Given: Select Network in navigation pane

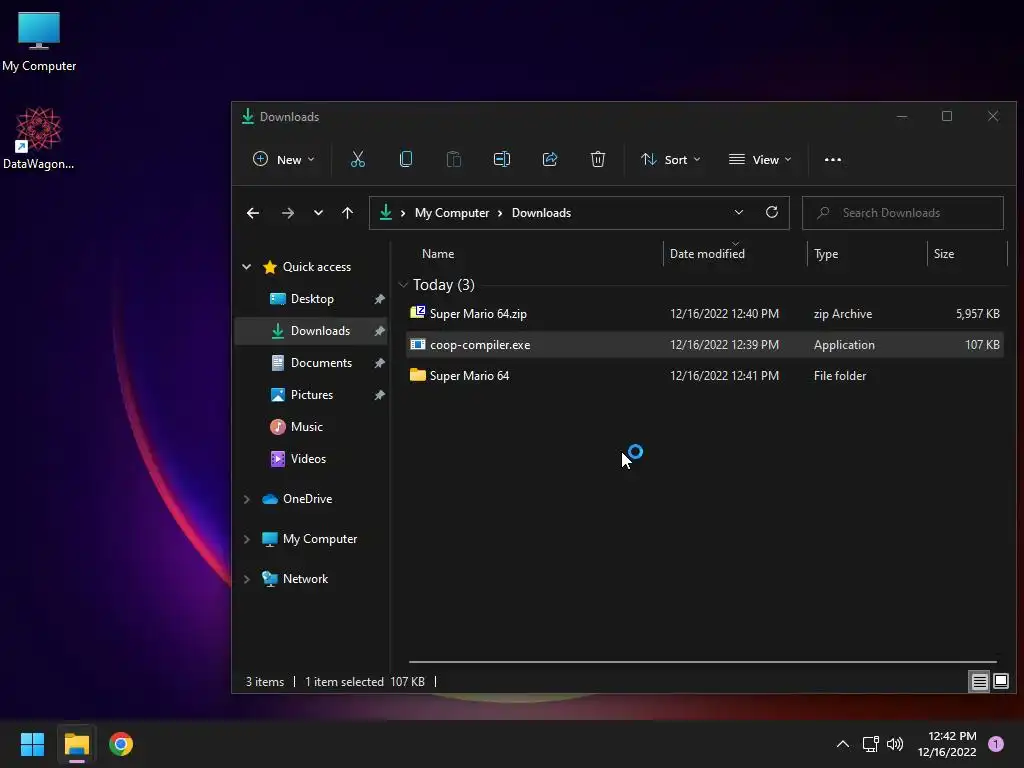Looking at the screenshot, I should point(305,579).
